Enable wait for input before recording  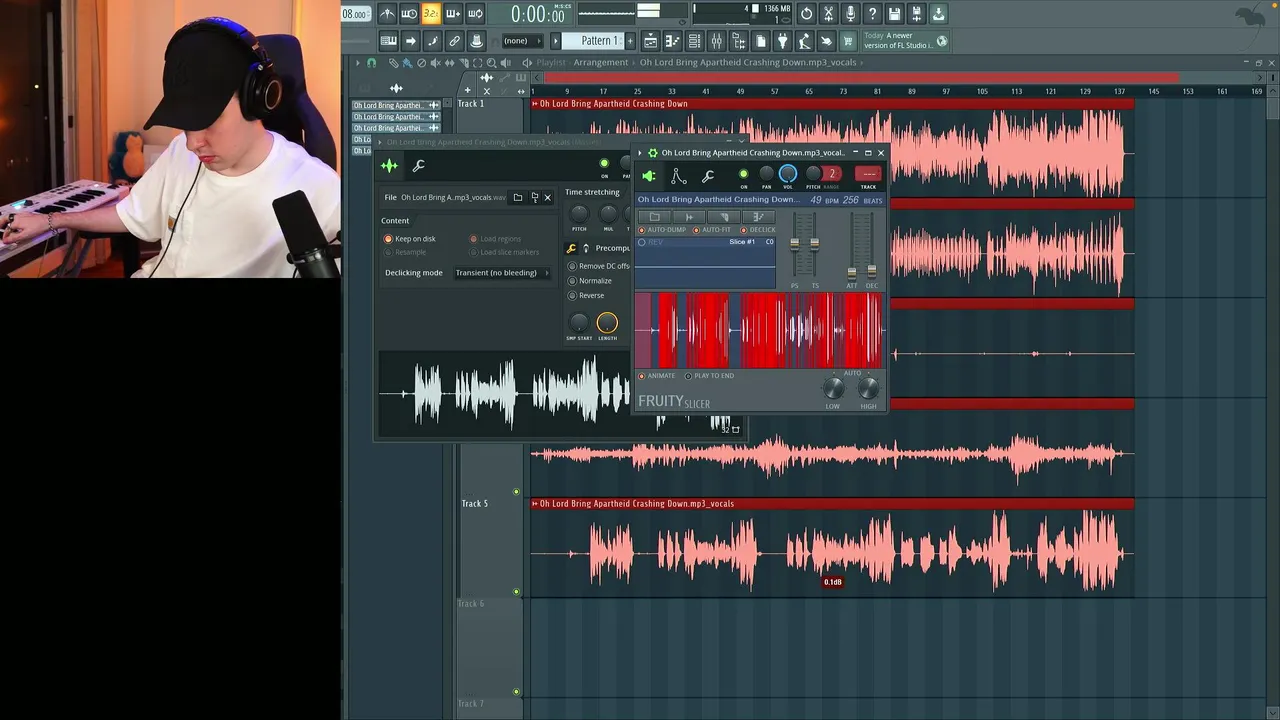410,14
